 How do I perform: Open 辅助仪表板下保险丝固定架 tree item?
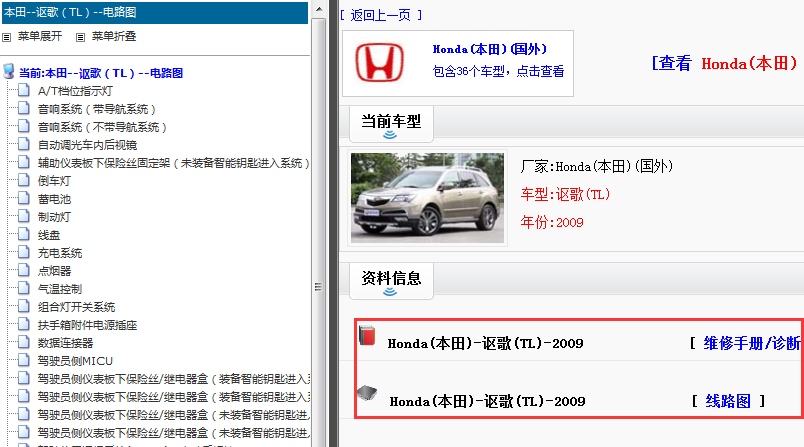[x=173, y=163]
